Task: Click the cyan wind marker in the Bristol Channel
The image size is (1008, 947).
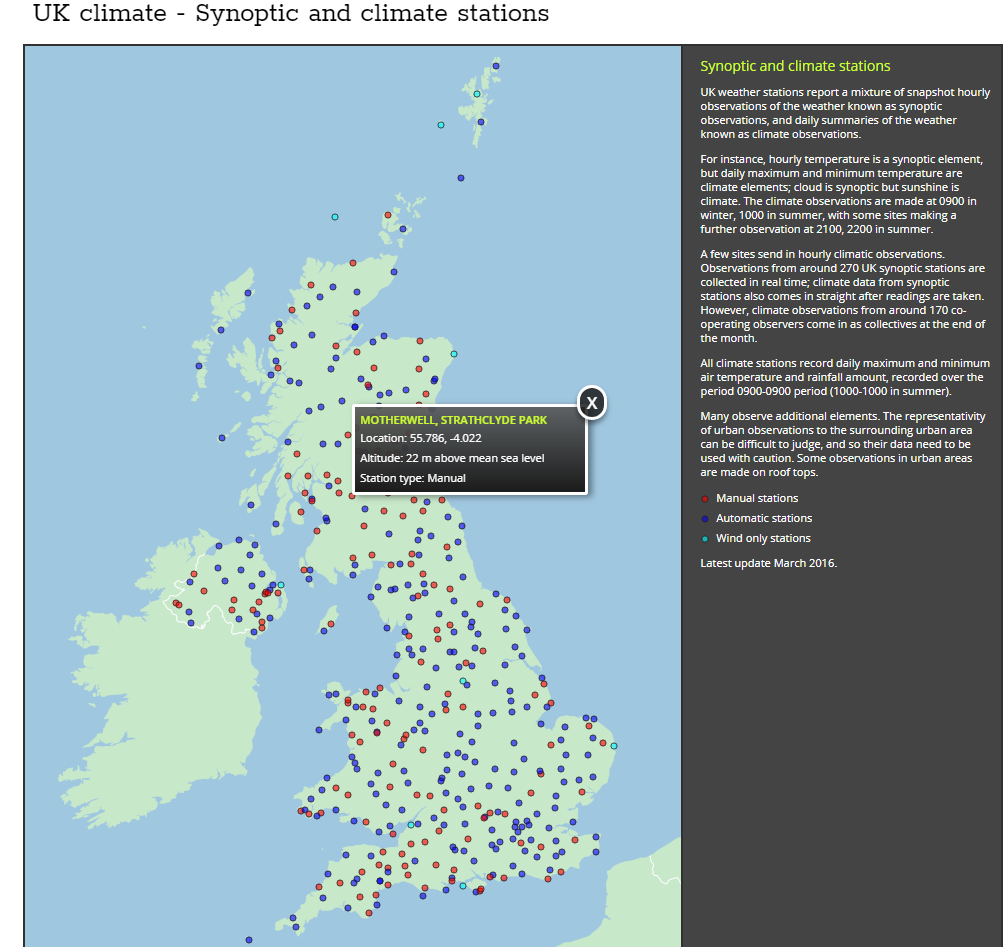Action: pyautogui.click(x=411, y=825)
